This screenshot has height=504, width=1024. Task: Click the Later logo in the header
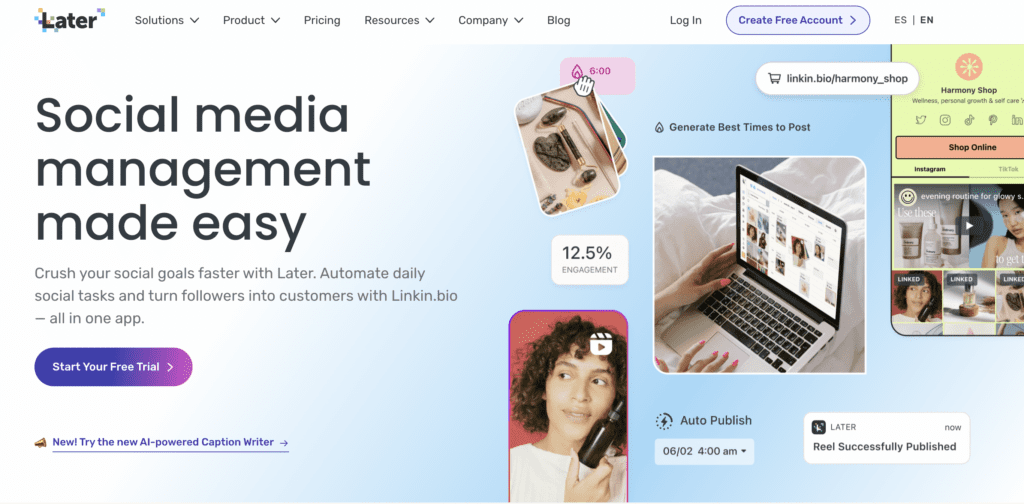click(x=69, y=20)
